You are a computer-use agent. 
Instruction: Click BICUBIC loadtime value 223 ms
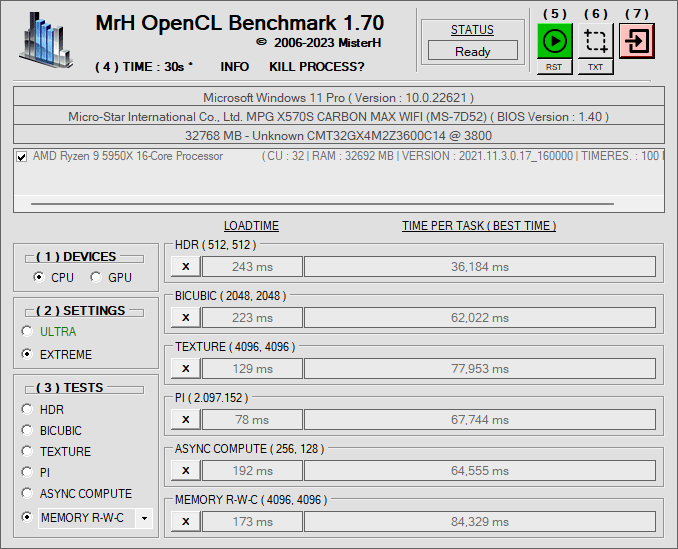tap(253, 318)
